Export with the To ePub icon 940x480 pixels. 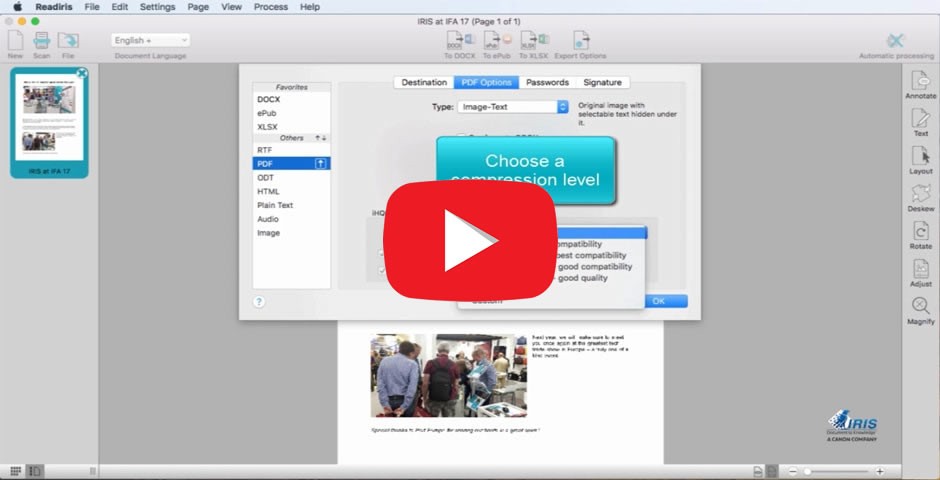coord(497,41)
